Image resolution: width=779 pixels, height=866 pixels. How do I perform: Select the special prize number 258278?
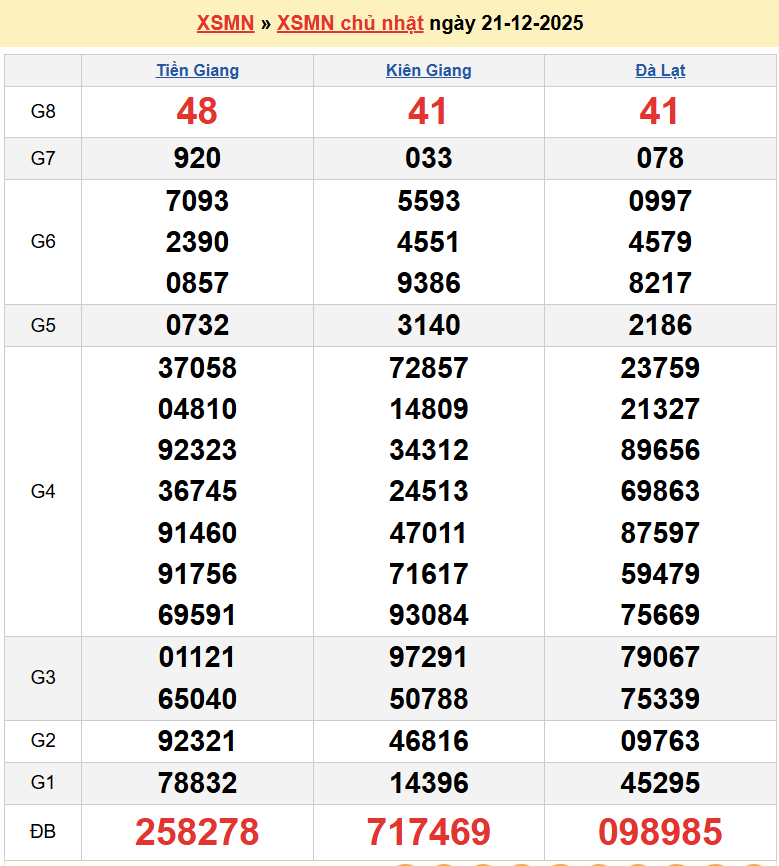point(197,831)
